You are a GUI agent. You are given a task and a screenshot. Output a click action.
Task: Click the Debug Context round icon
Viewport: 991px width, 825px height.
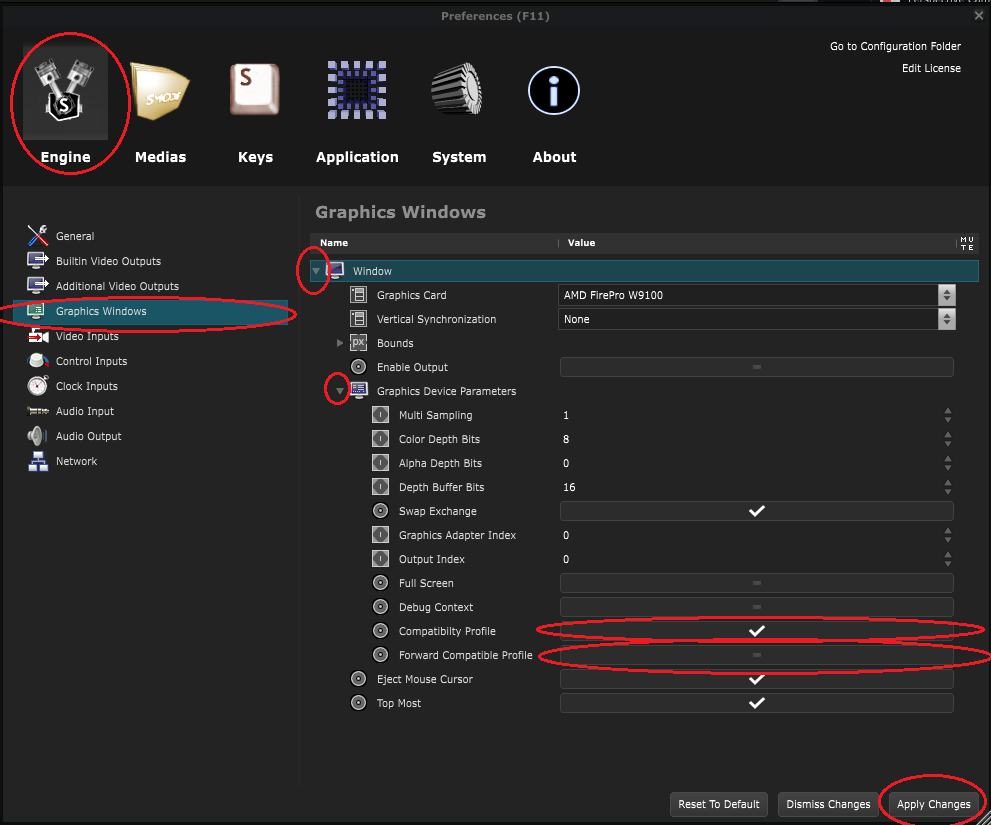pos(380,607)
